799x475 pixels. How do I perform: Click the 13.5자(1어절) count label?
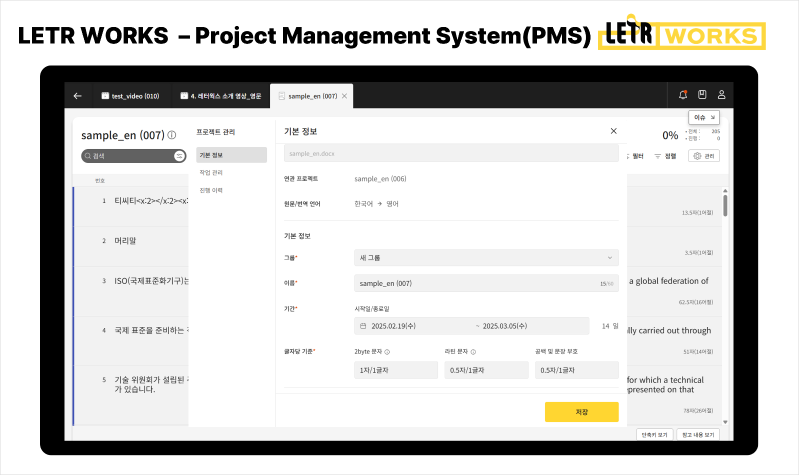[698, 213]
